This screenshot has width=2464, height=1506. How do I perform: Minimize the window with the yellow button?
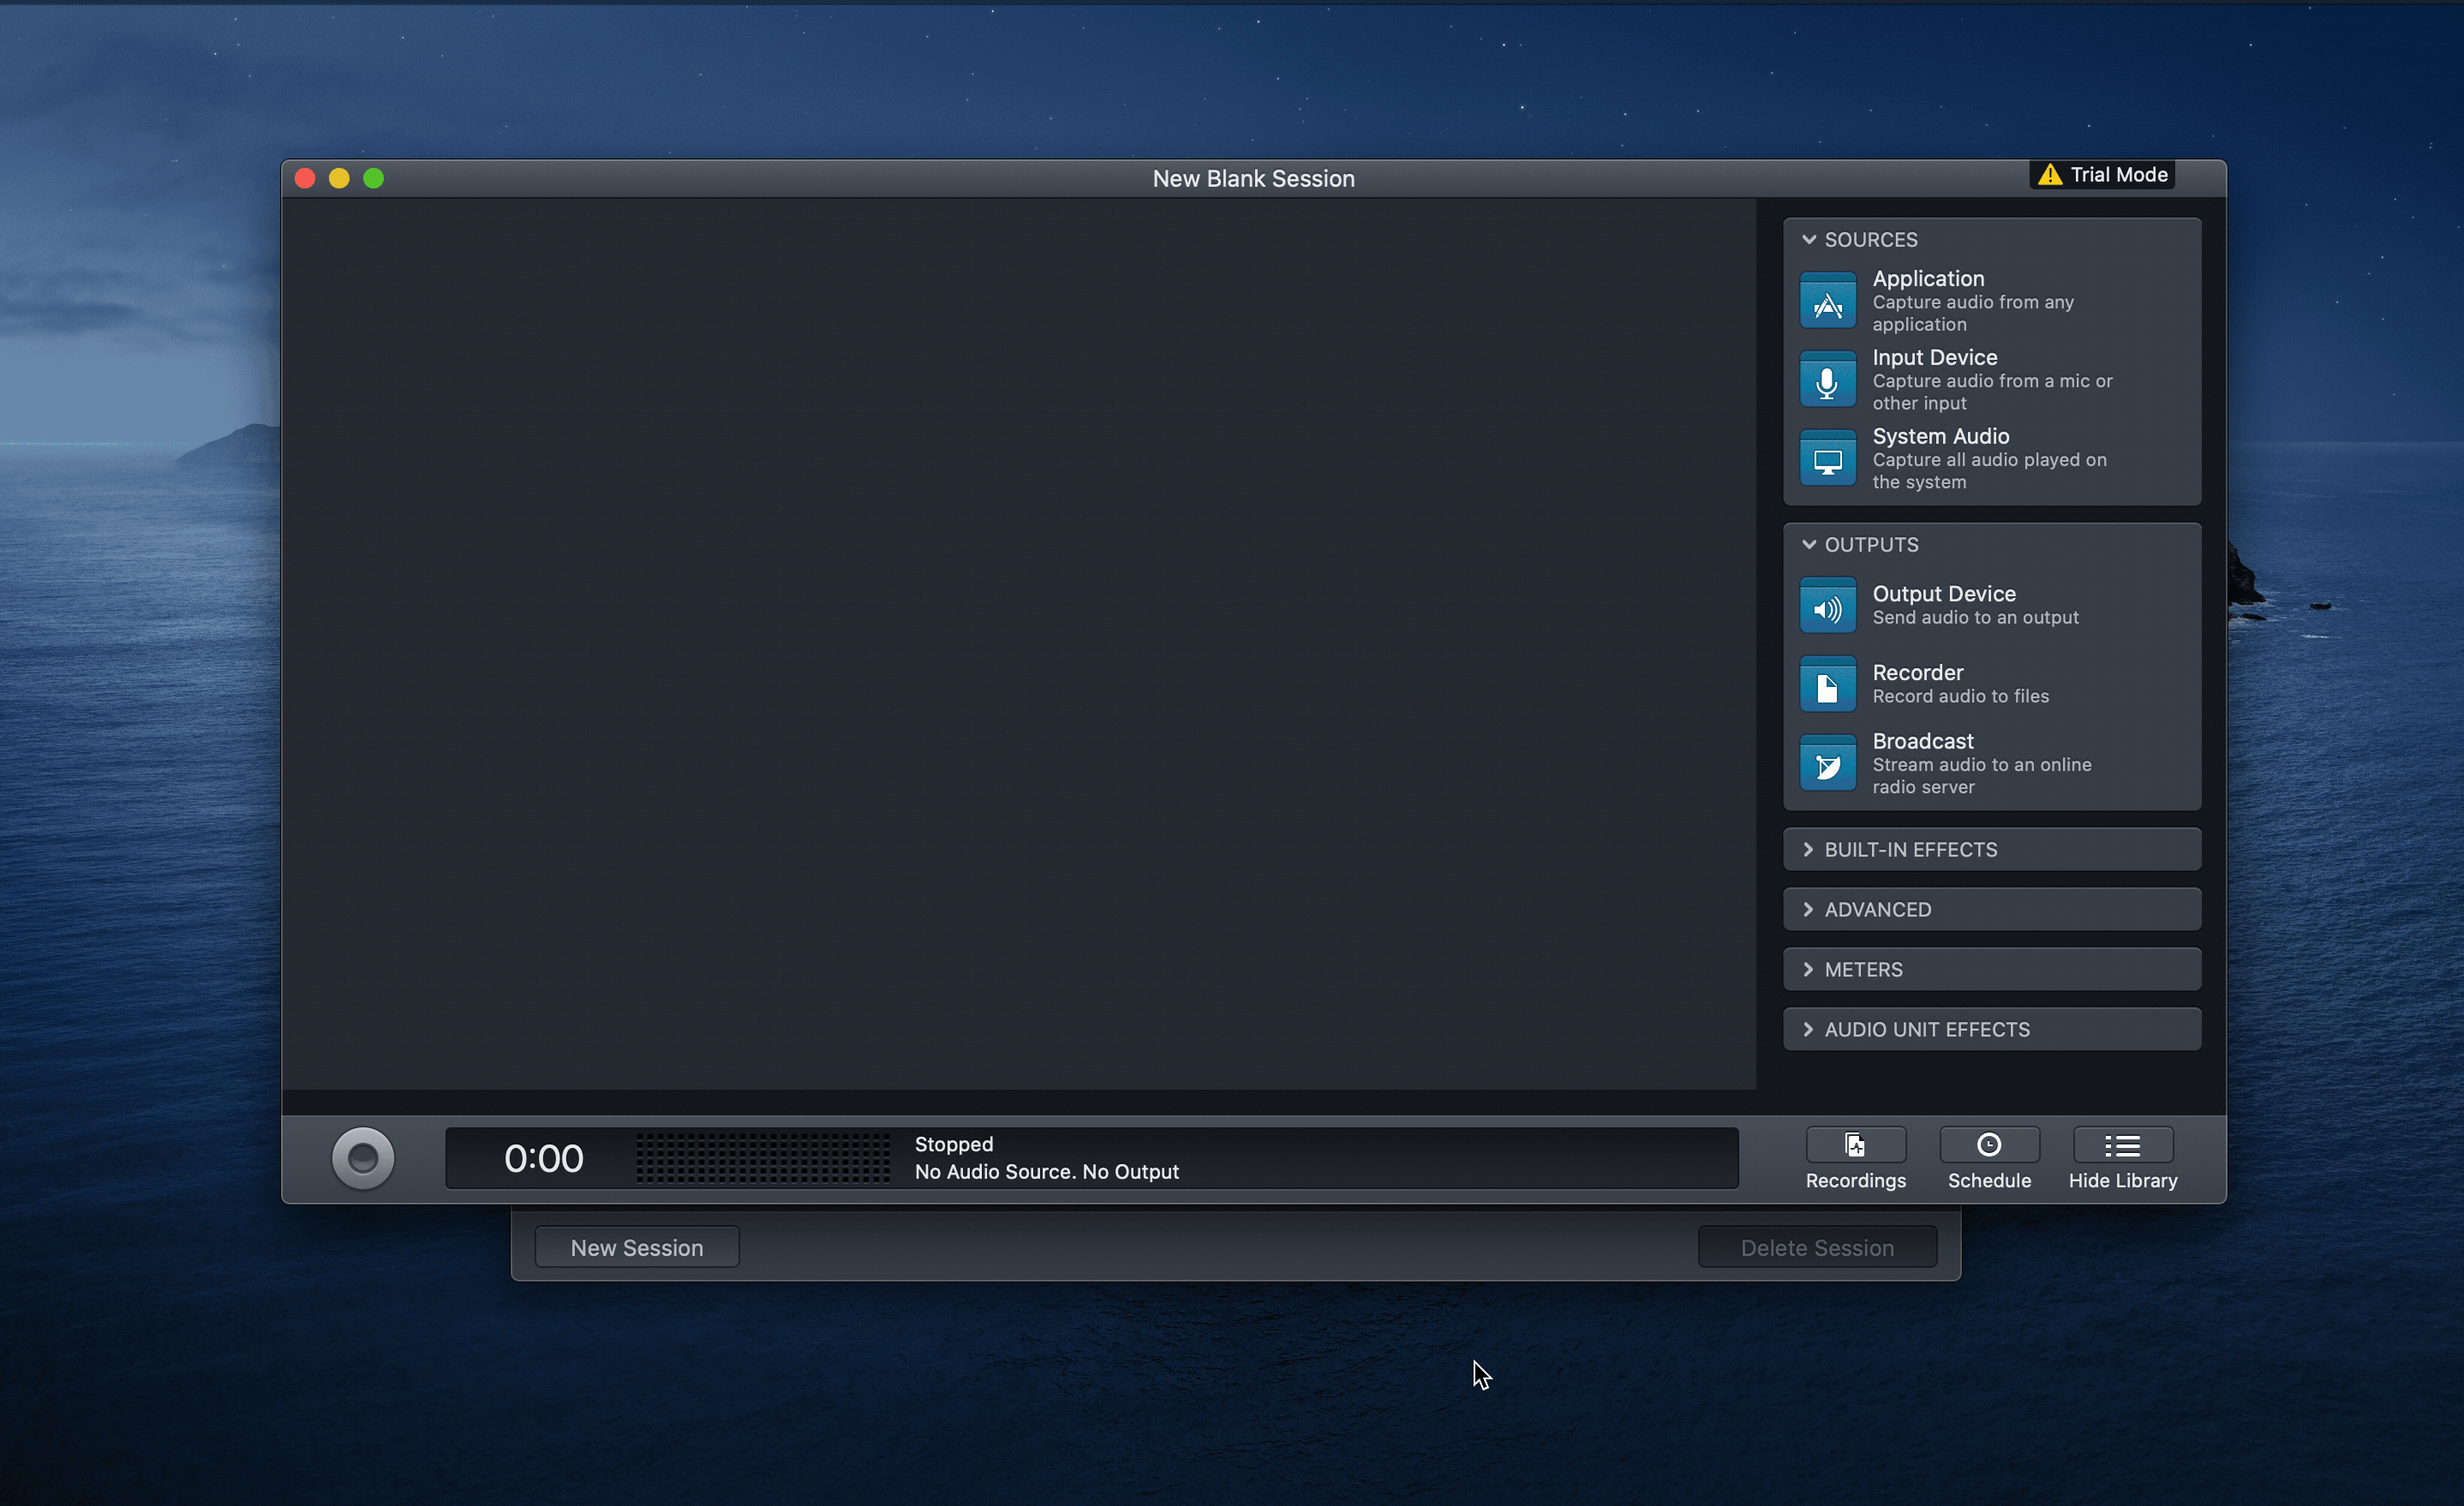click(339, 179)
